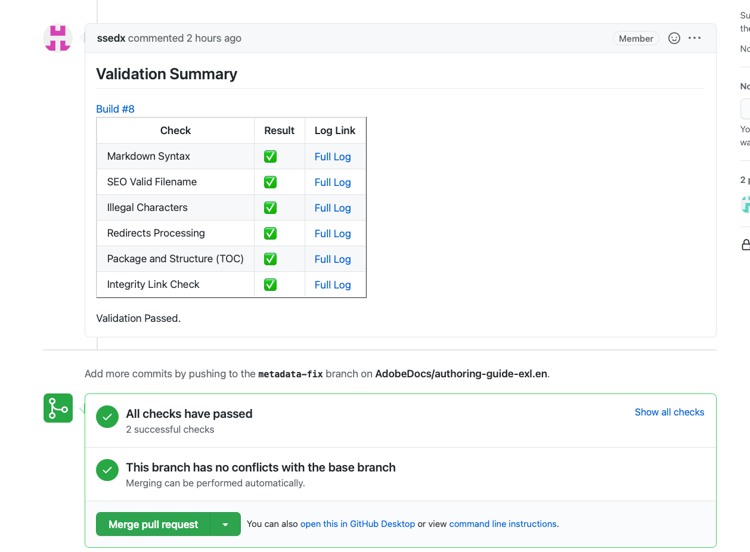Click the no conflicts checkmark icon
The height and width of the screenshot is (552, 750).
[x=107, y=470]
